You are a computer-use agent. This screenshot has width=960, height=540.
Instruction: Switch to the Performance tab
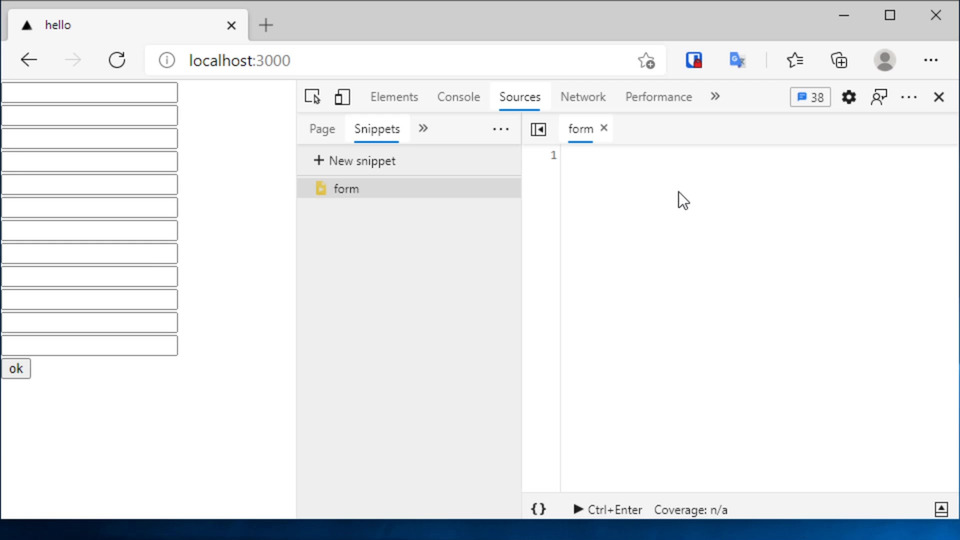[659, 97]
